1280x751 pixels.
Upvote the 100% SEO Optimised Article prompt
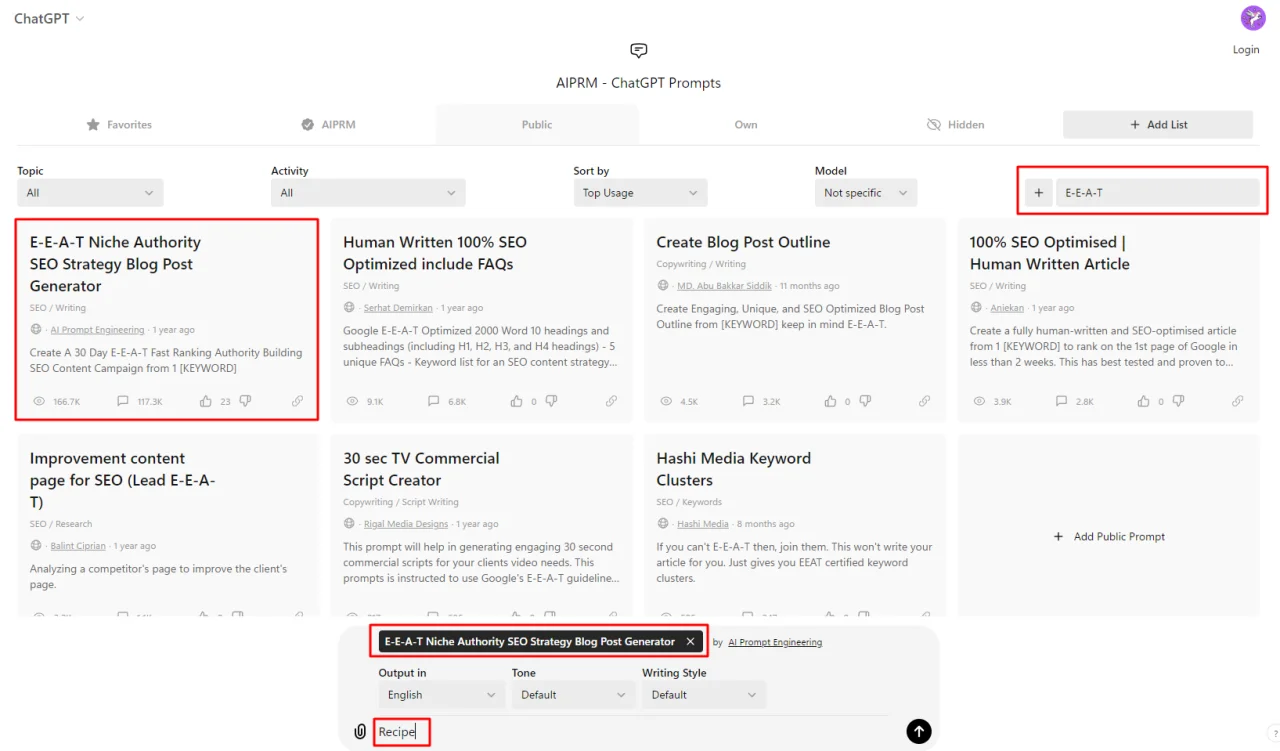[1144, 401]
